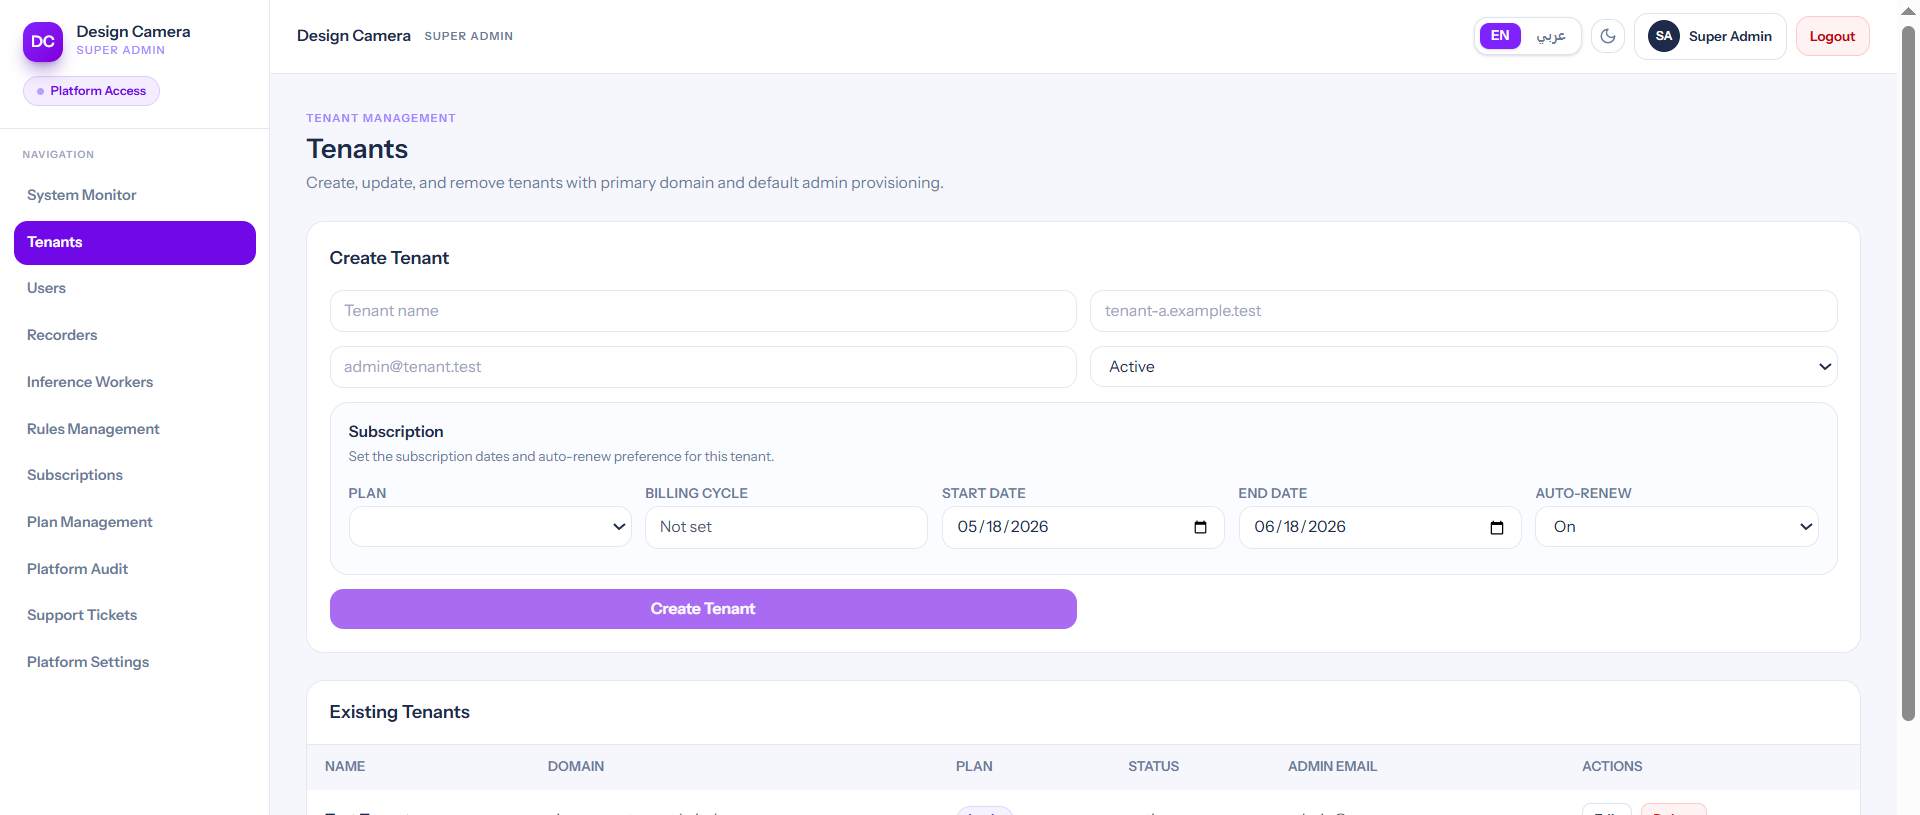
Task: Click the Platform Access badge
Action: coord(91,91)
